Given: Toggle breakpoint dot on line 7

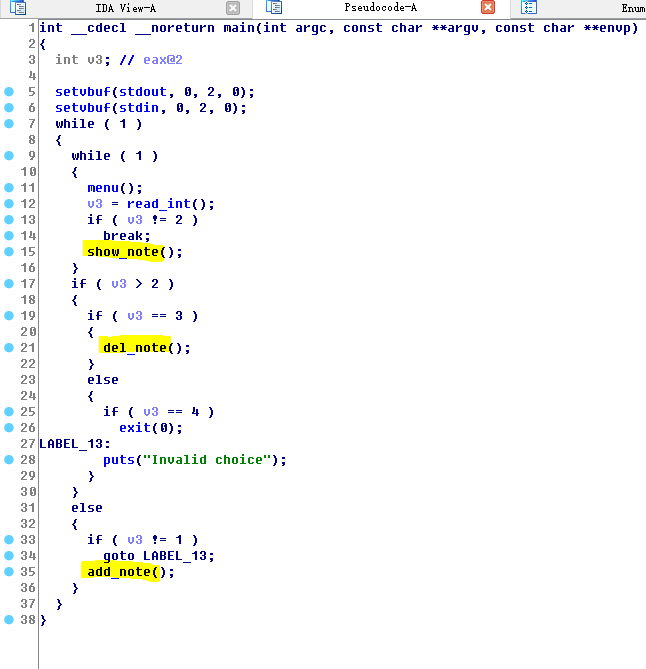Looking at the screenshot, I should [9, 124].
